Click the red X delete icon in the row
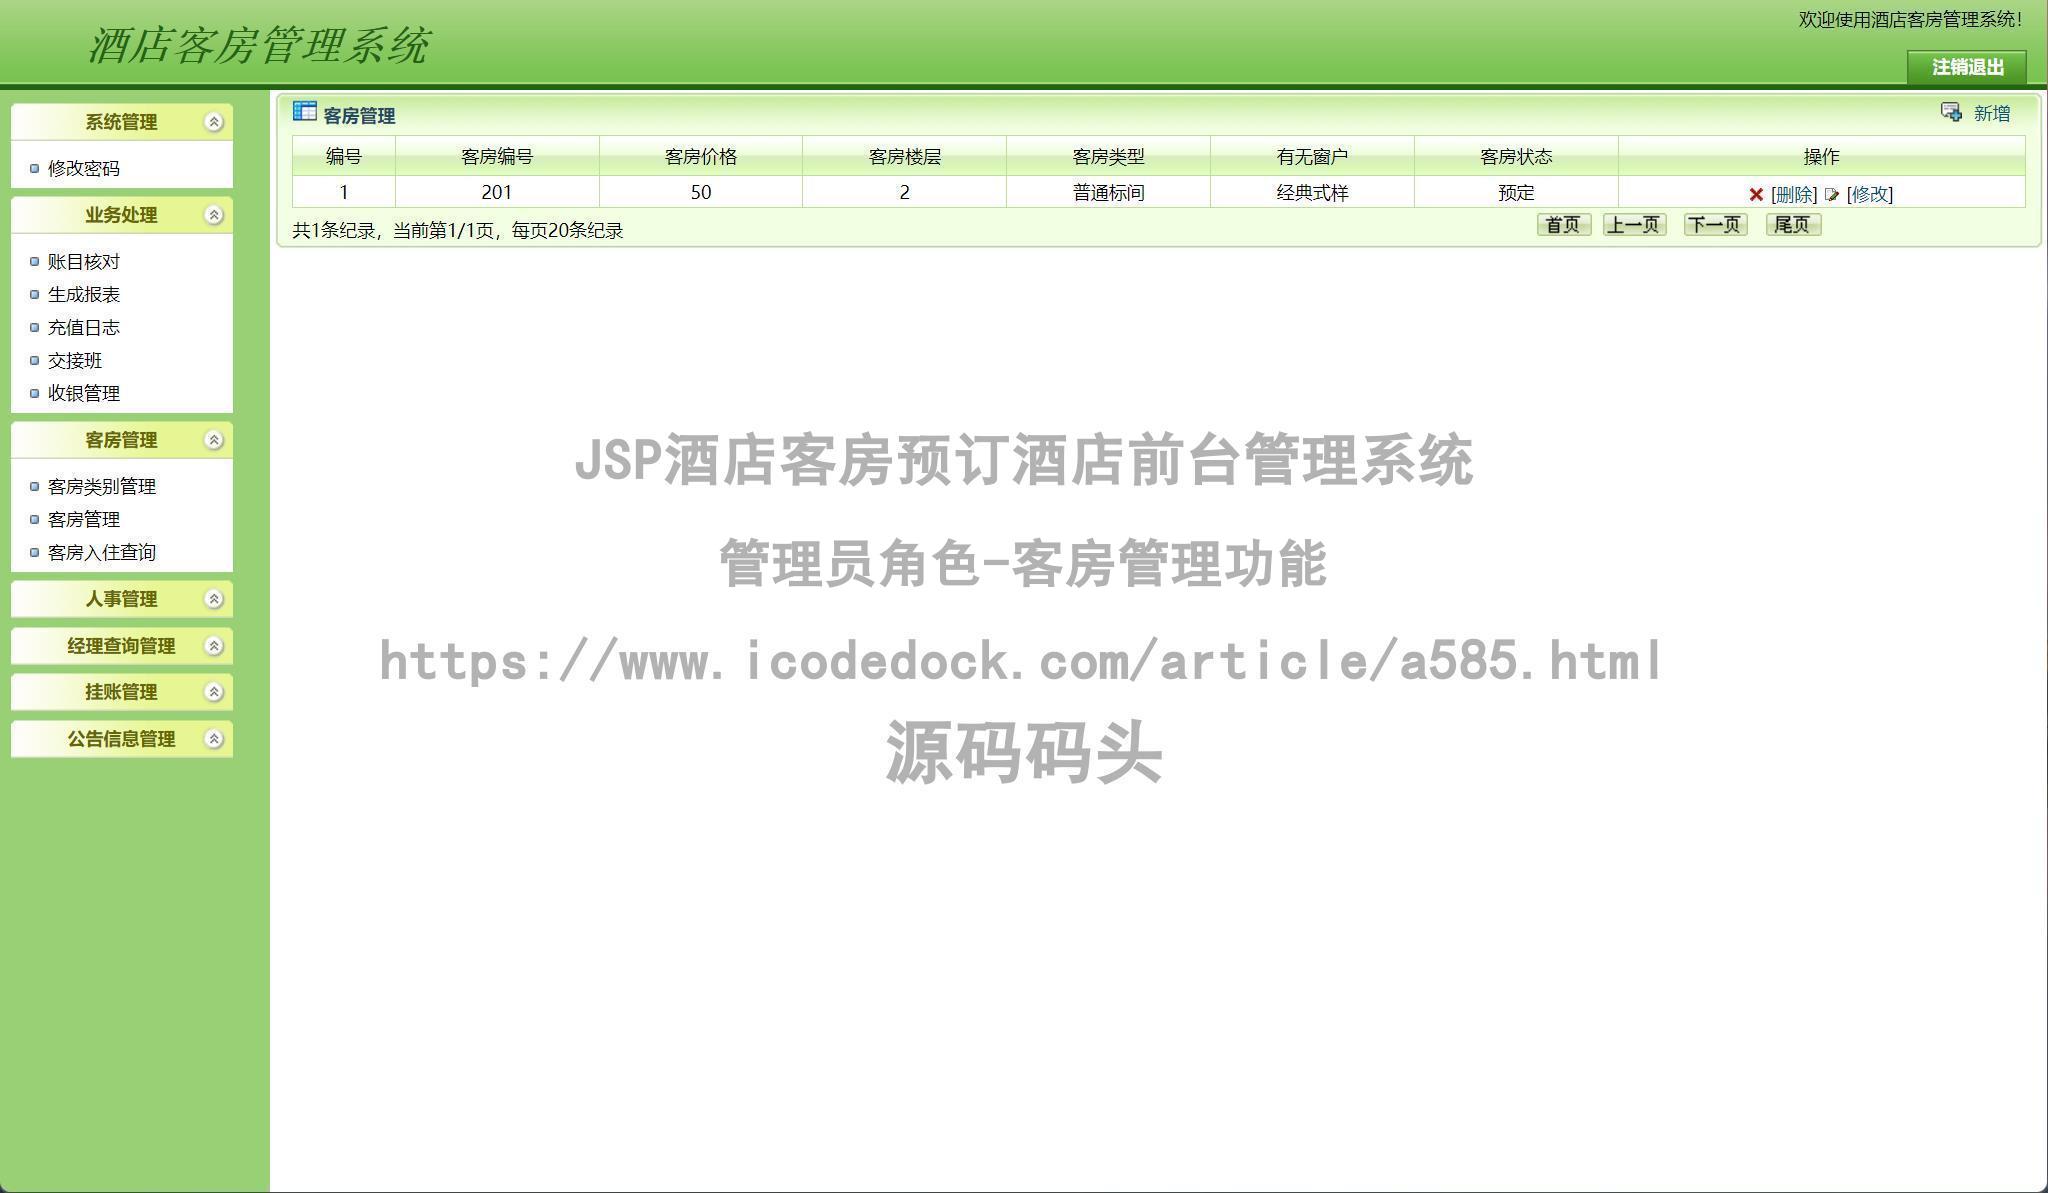The height and width of the screenshot is (1193, 2048). [x=1756, y=193]
